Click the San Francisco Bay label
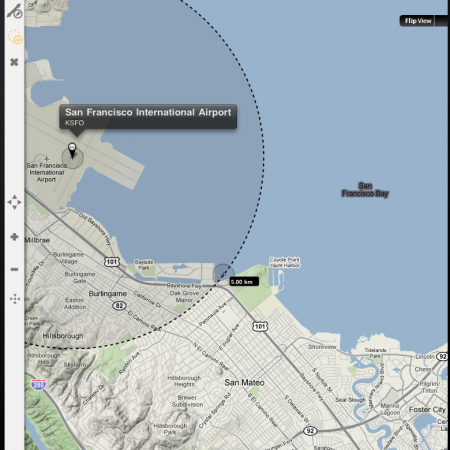The height and width of the screenshot is (450, 450). click(x=365, y=190)
